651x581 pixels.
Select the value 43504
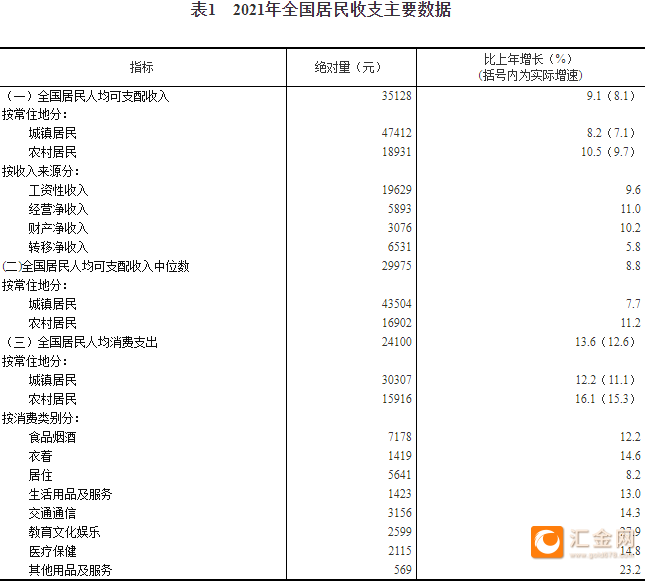tap(396, 304)
